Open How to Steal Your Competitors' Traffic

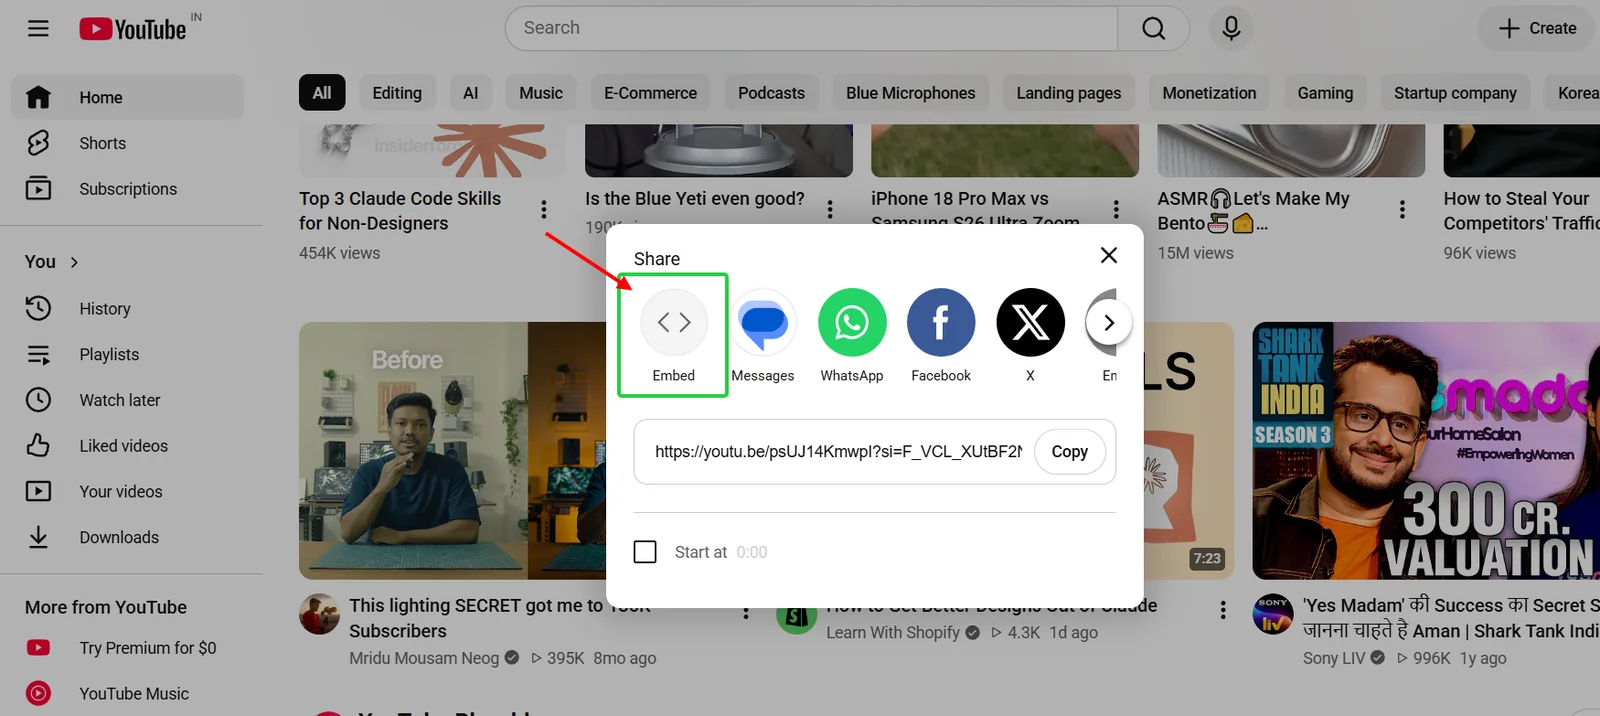[x=1521, y=211]
